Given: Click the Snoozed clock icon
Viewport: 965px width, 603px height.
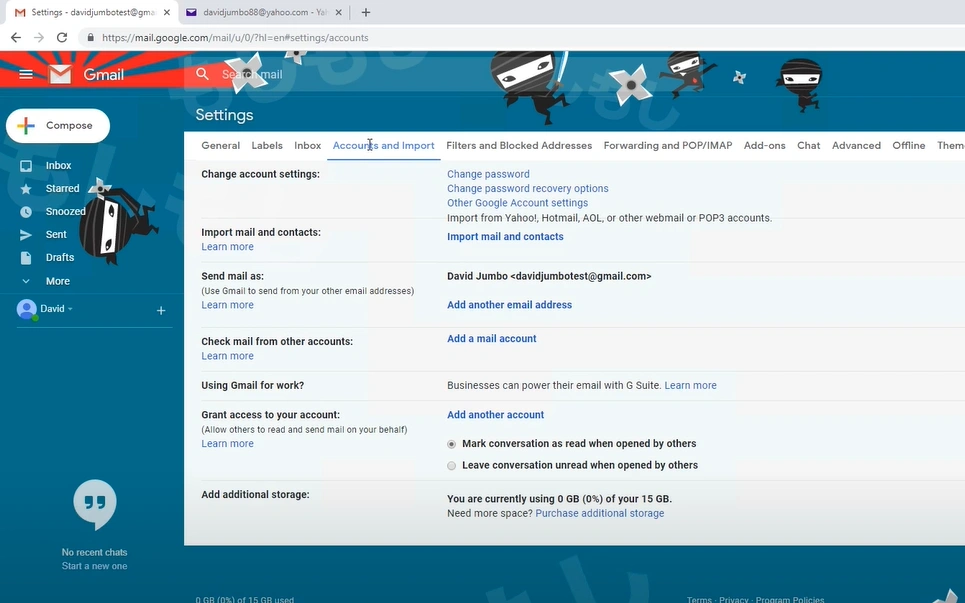Looking at the screenshot, I should click(x=26, y=212).
